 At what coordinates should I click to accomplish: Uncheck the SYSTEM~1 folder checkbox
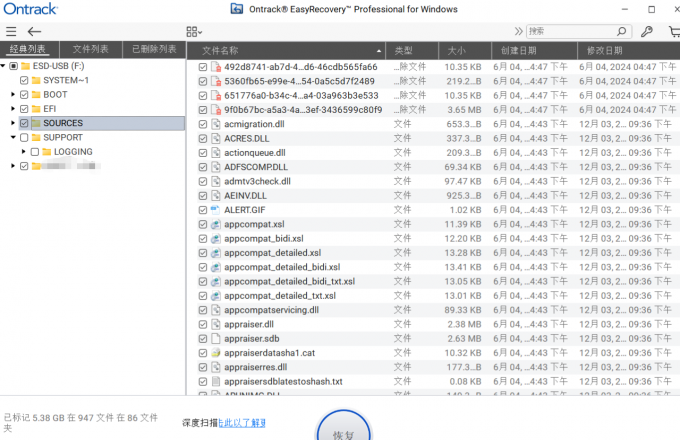(x=24, y=80)
